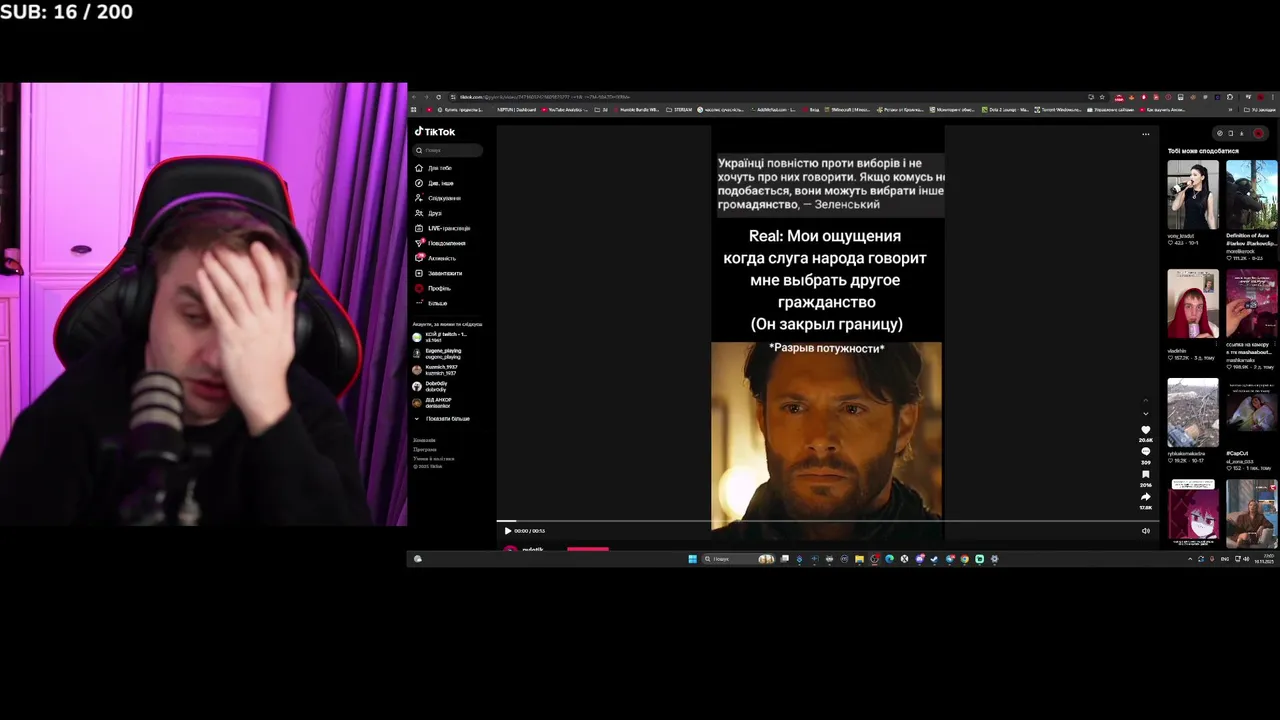The image size is (1280, 720).
Task: Like the video with the heart icon
Action: pyautogui.click(x=1146, y=430)
